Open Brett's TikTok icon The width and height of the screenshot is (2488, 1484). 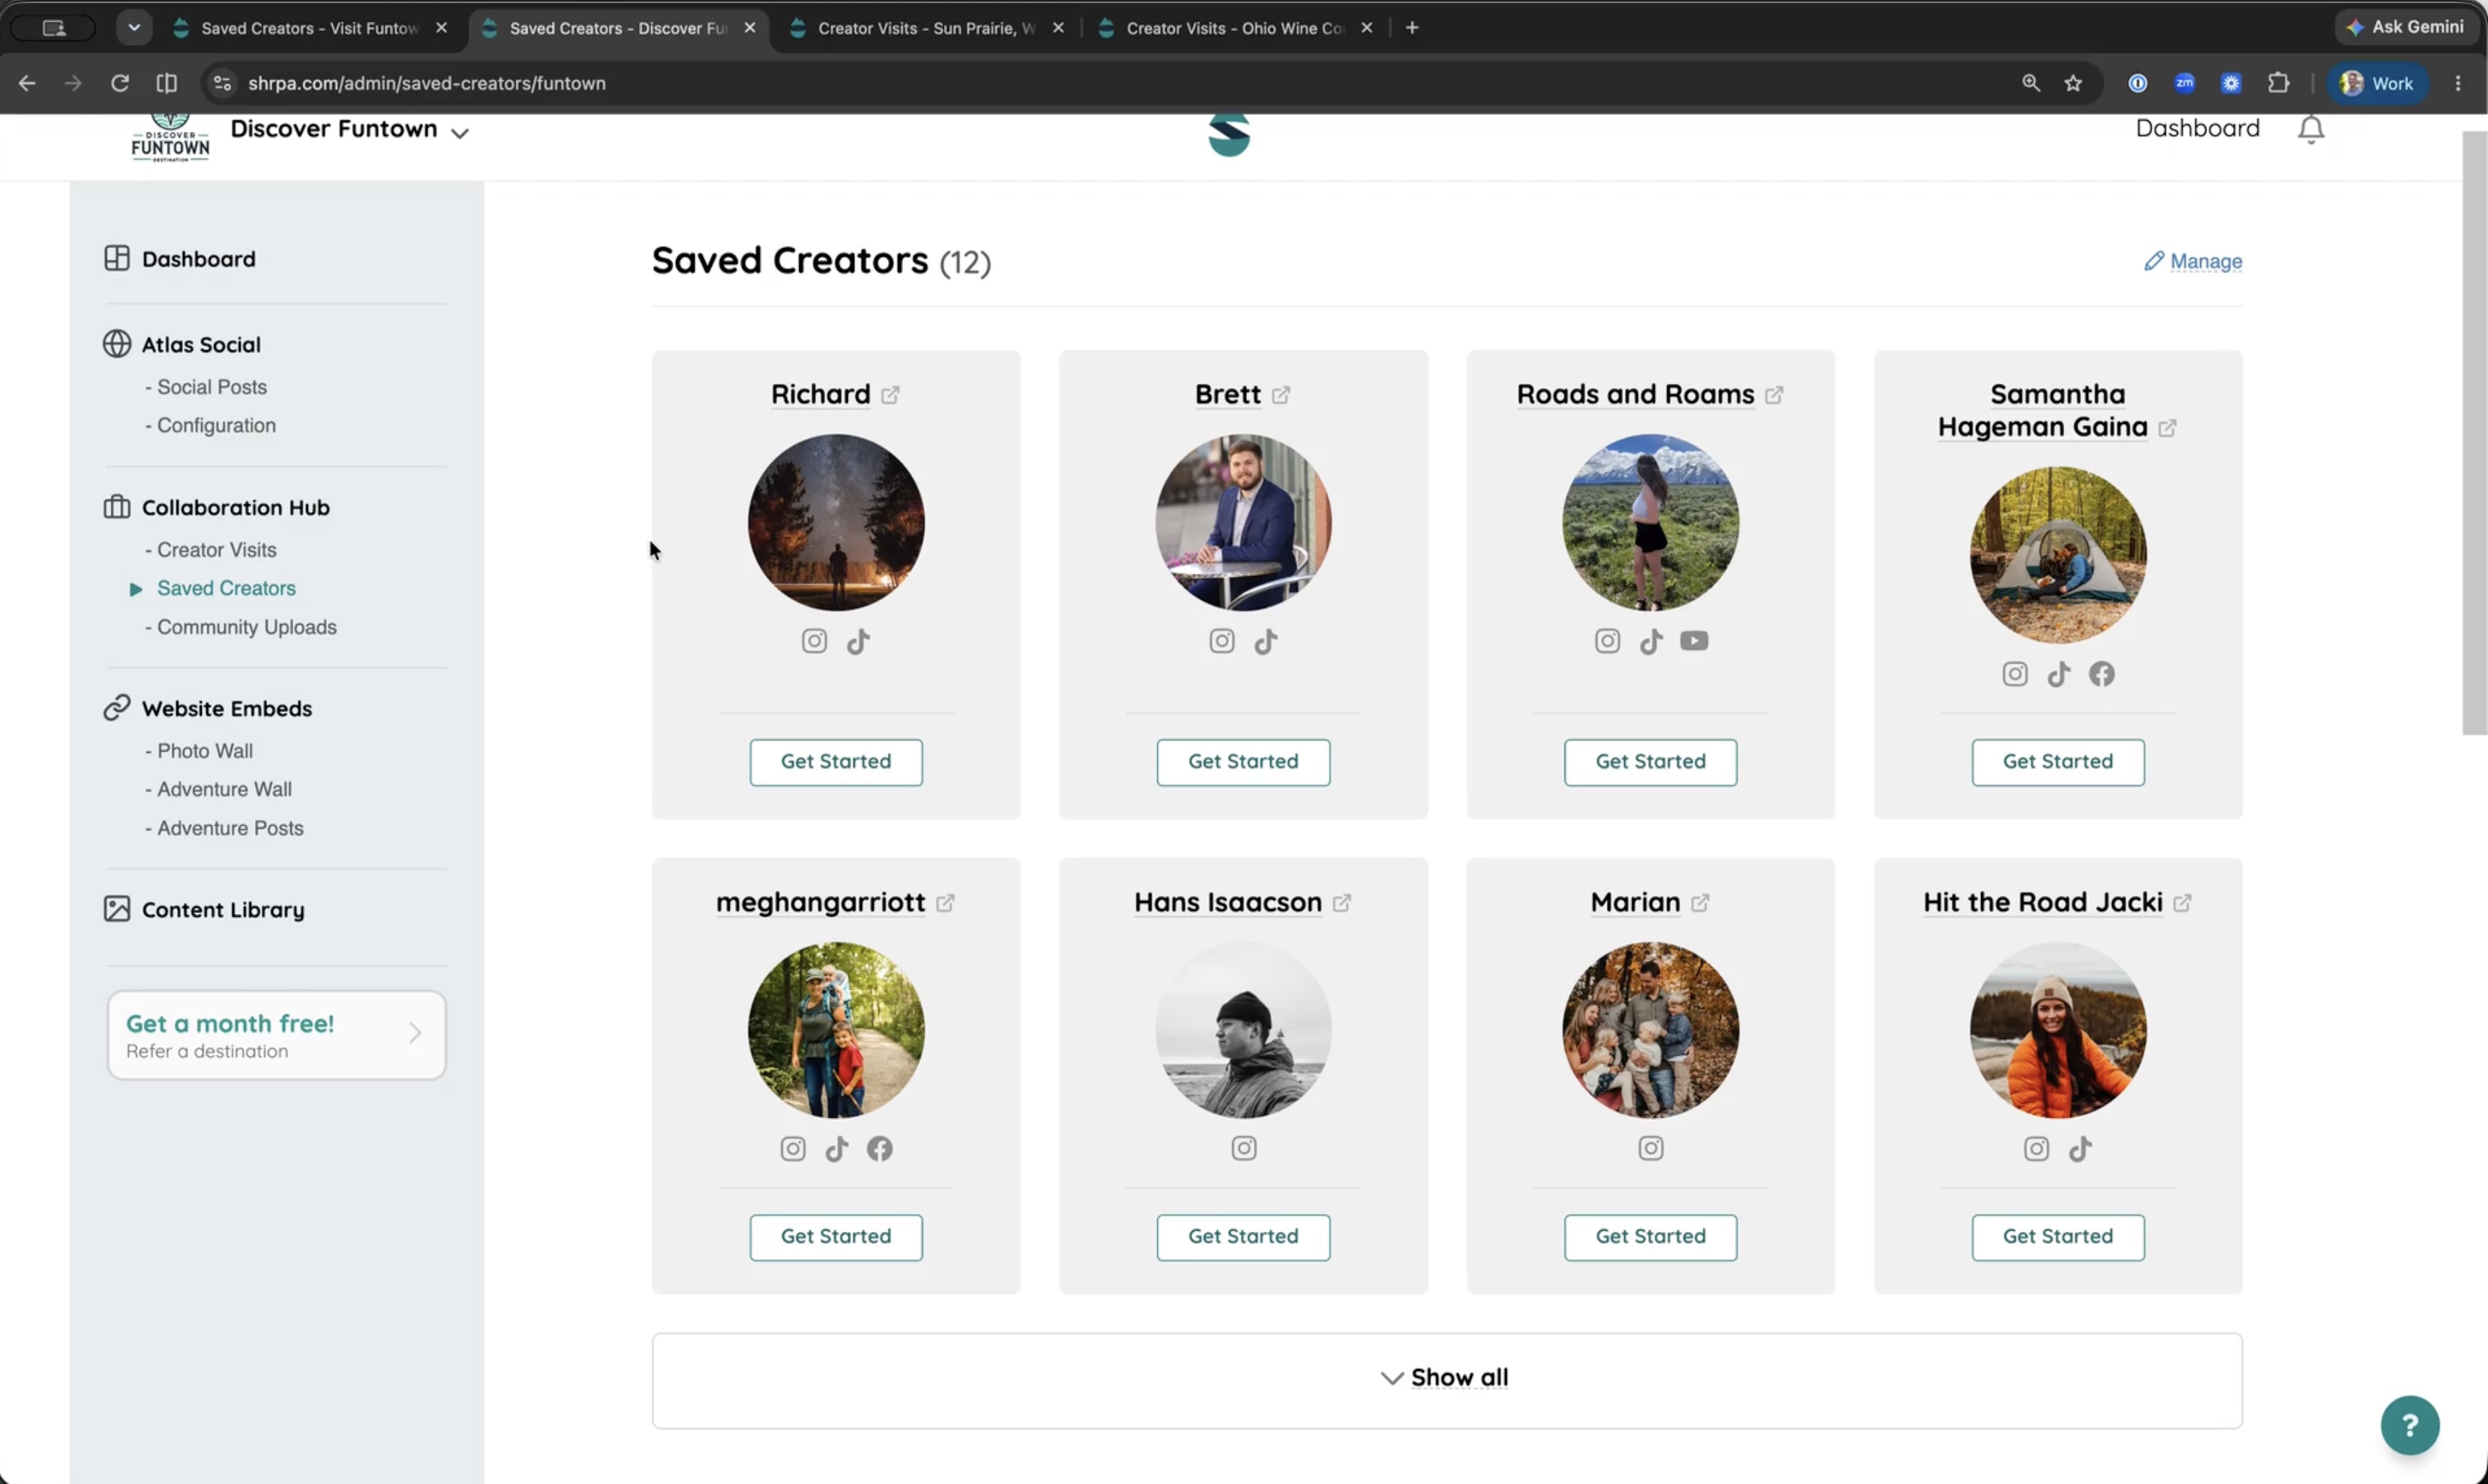click(x=1266, y=641)
